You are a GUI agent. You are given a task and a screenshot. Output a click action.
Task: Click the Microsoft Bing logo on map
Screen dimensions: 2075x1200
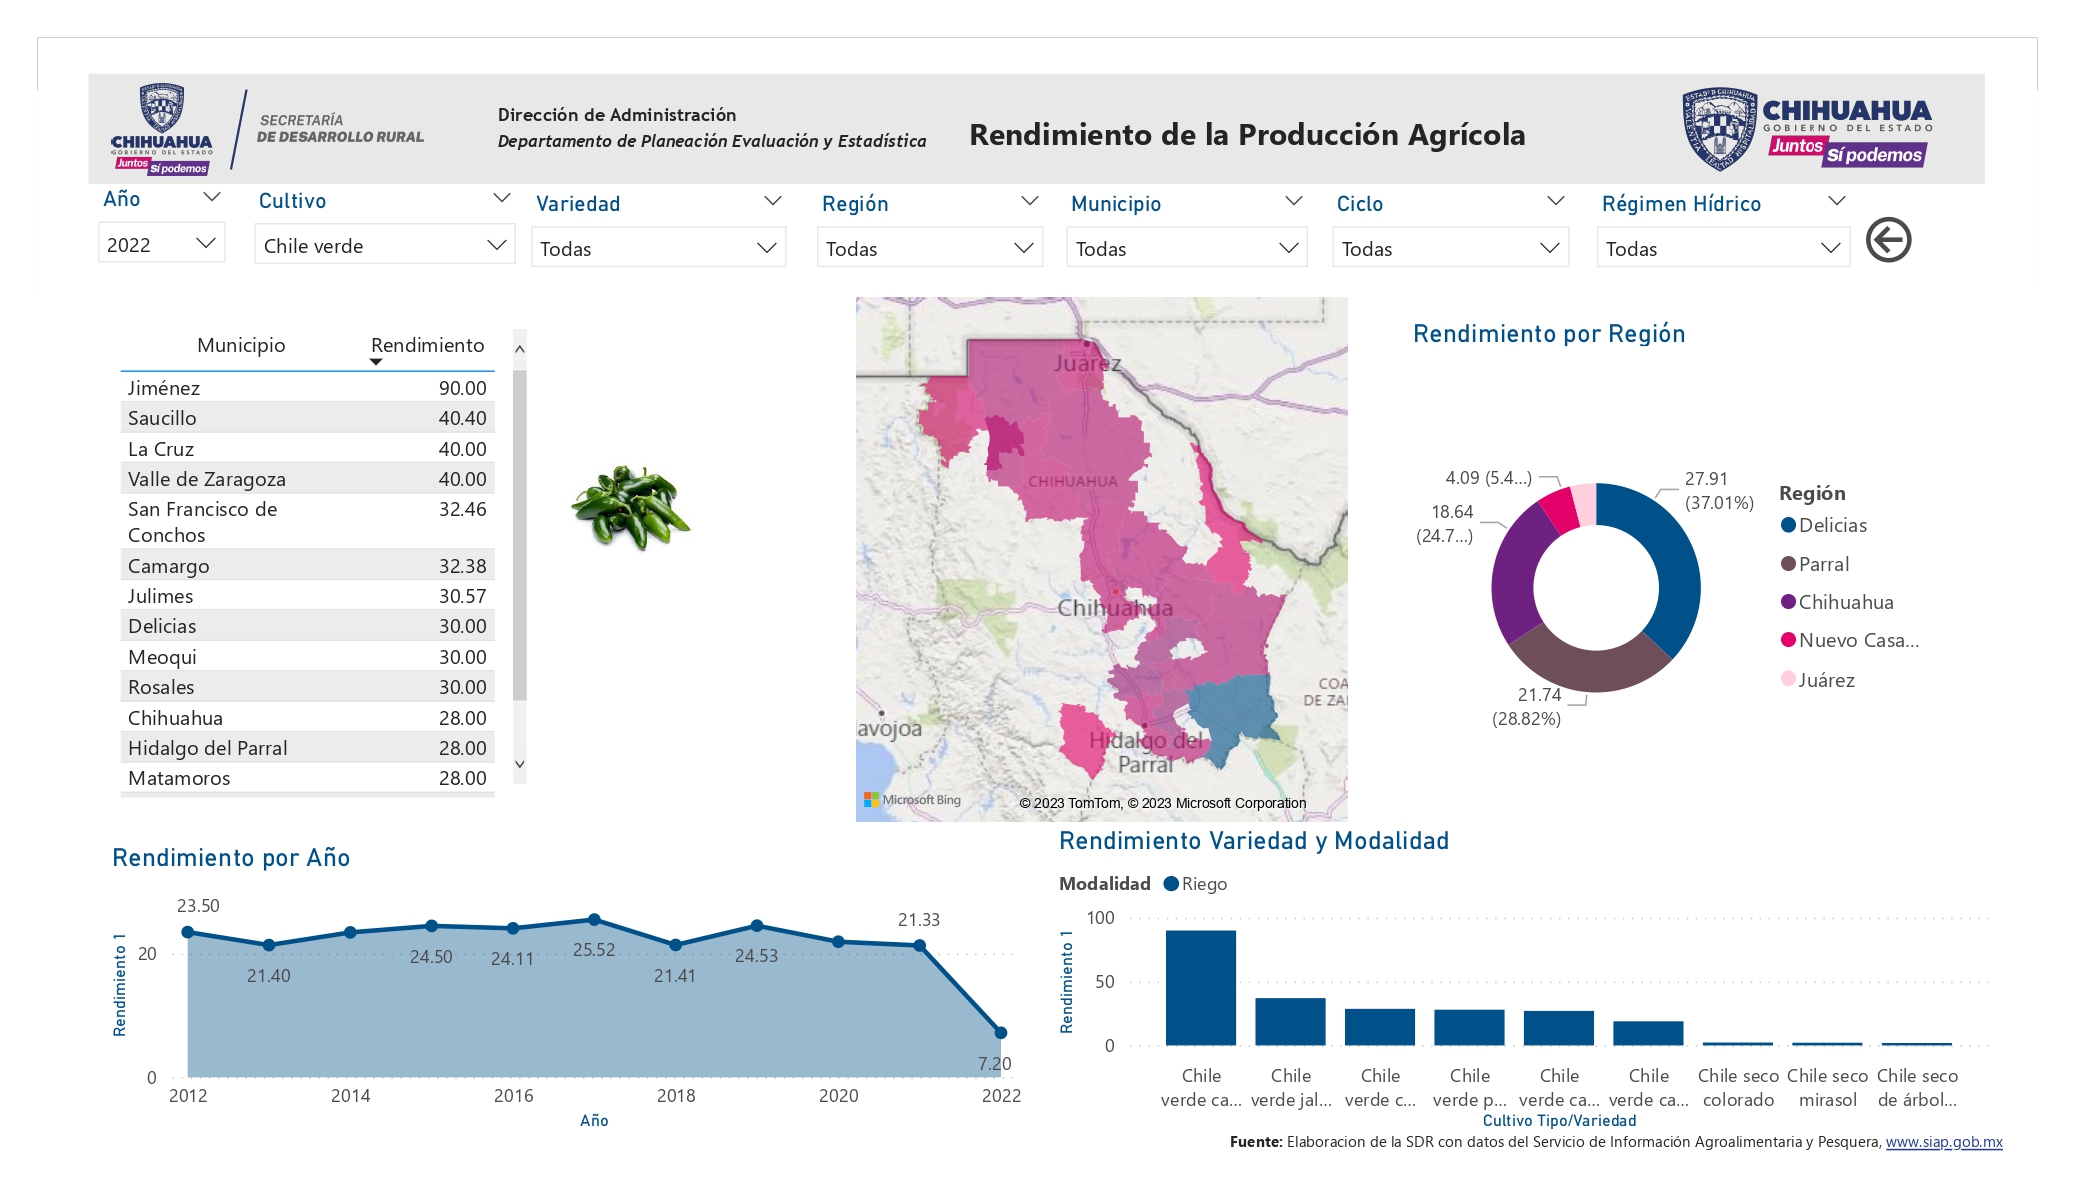tap(912, 800)
